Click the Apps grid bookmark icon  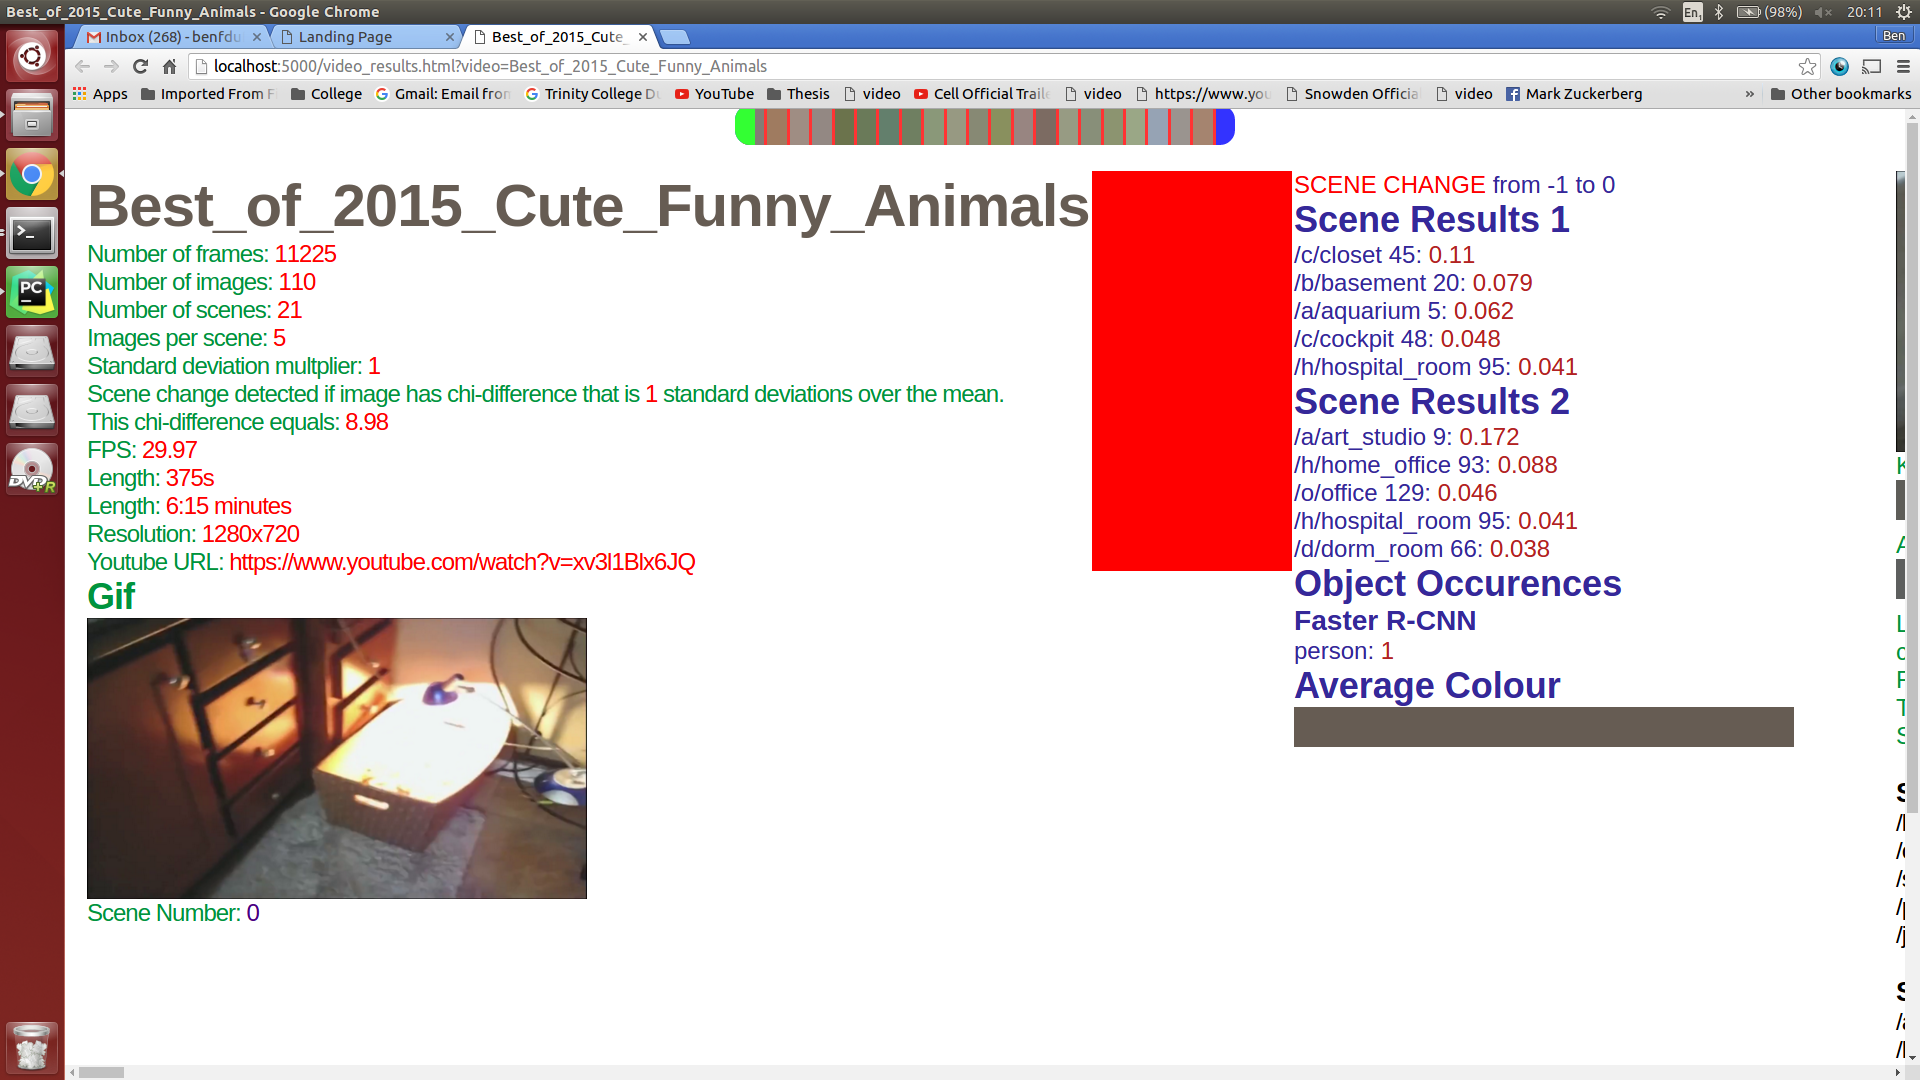pyautogui.click(x=80, y=94)
